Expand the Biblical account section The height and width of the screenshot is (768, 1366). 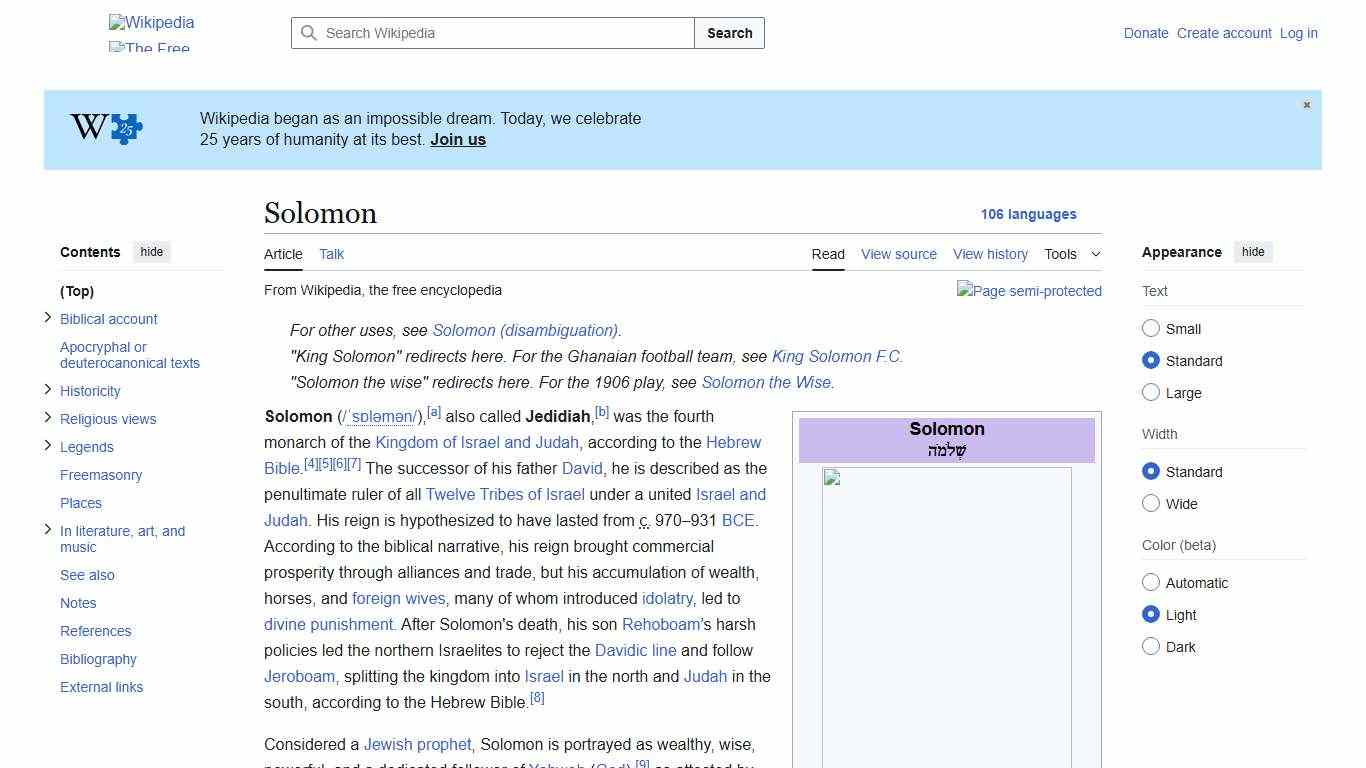click(x=48, y=317)
